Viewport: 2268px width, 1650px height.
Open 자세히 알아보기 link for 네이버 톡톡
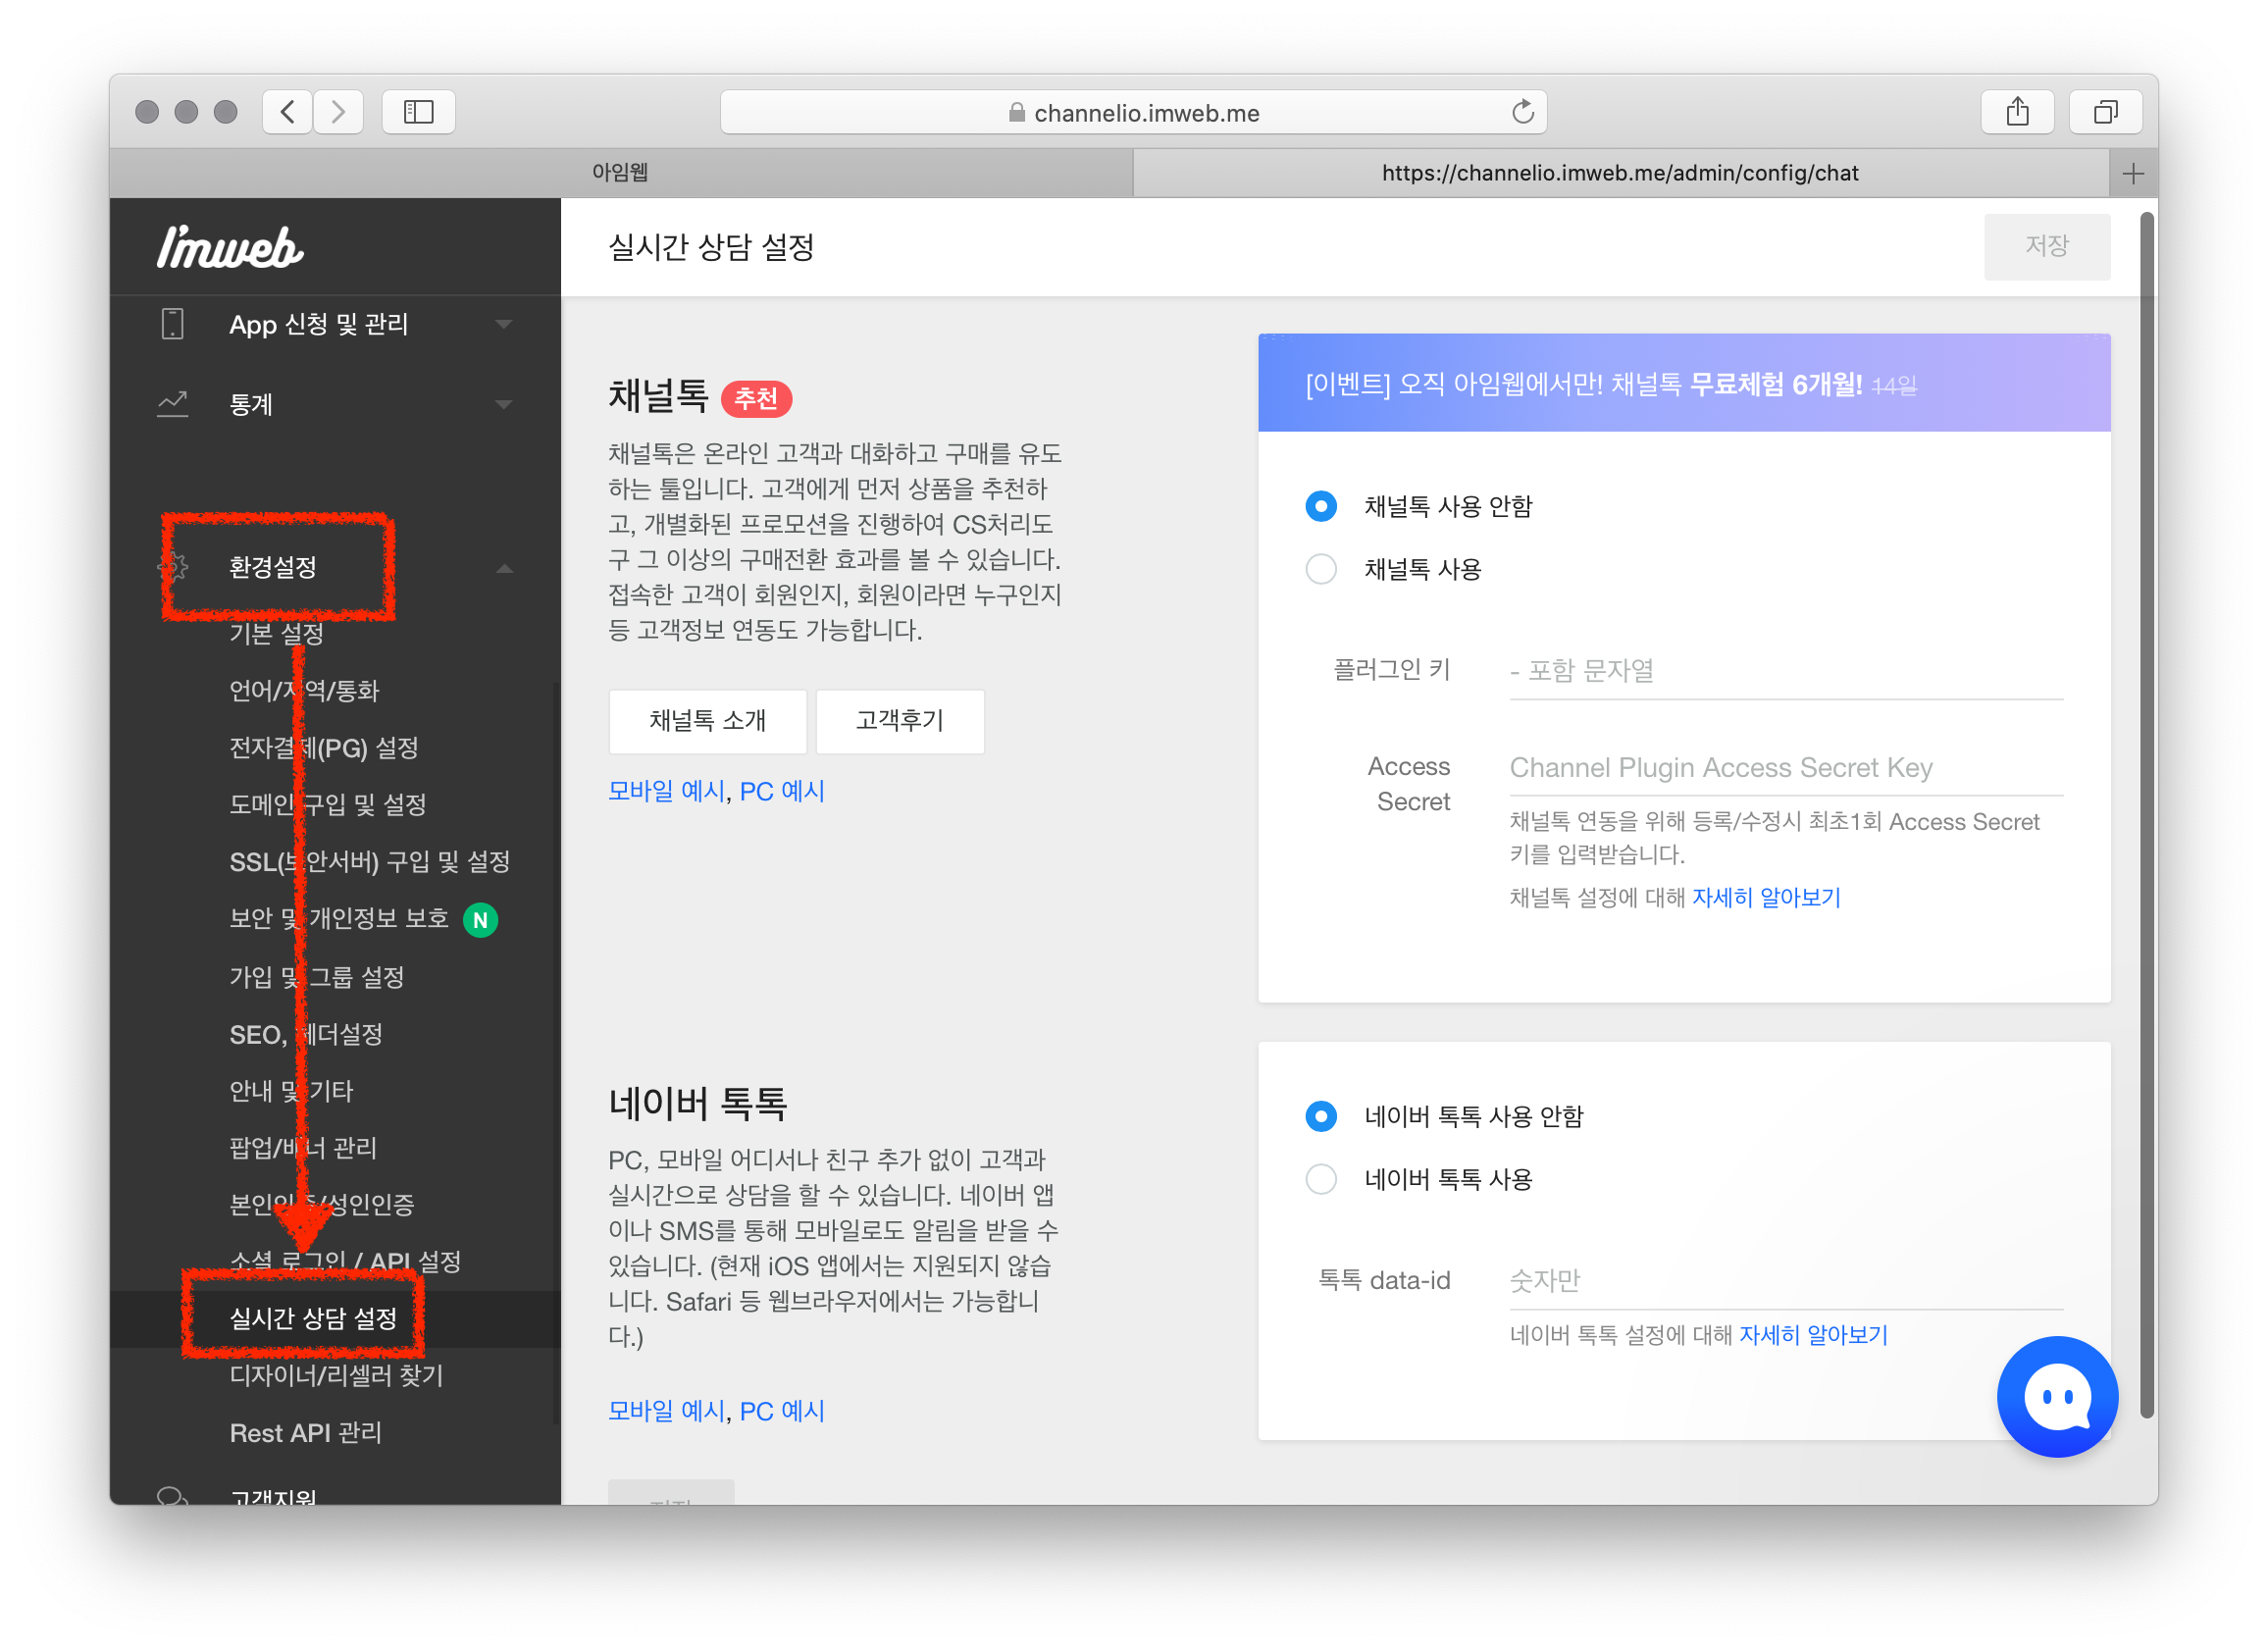click(x=1812, y=1335)
